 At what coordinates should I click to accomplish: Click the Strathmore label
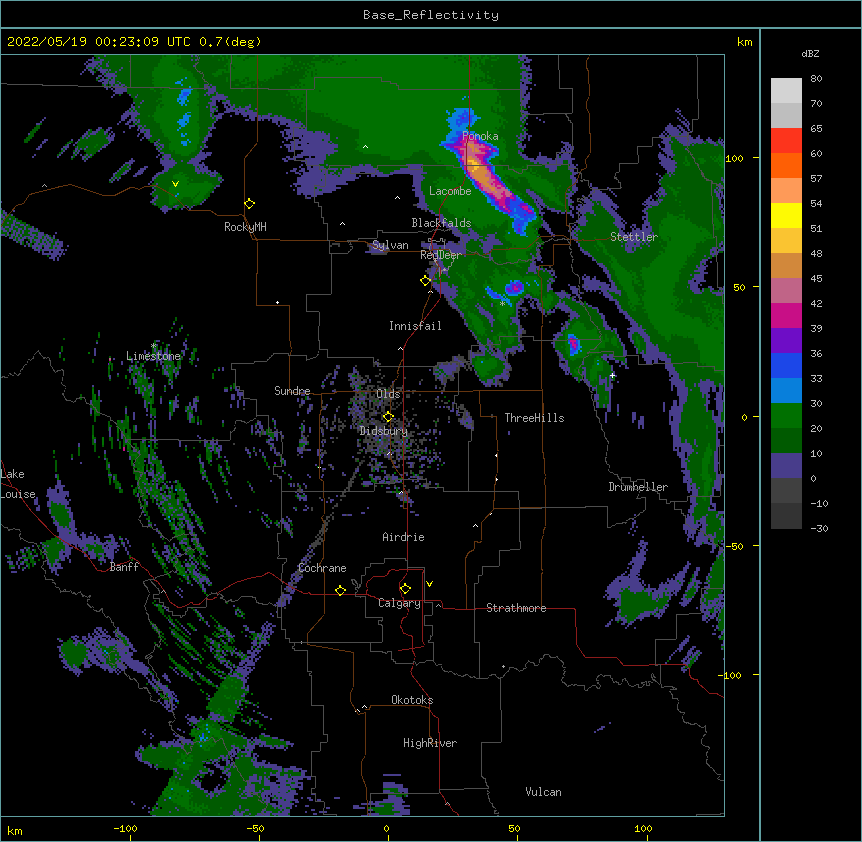tap(516, 608)
